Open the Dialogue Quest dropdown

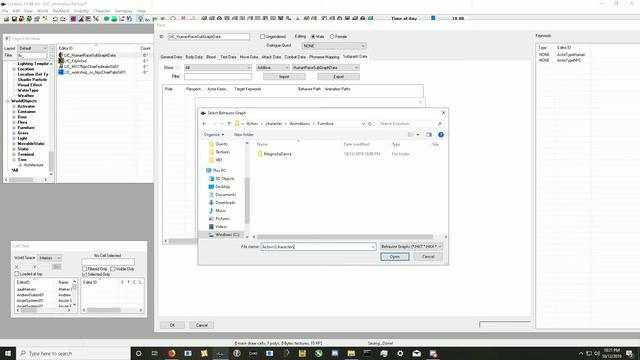coord(333,46)
